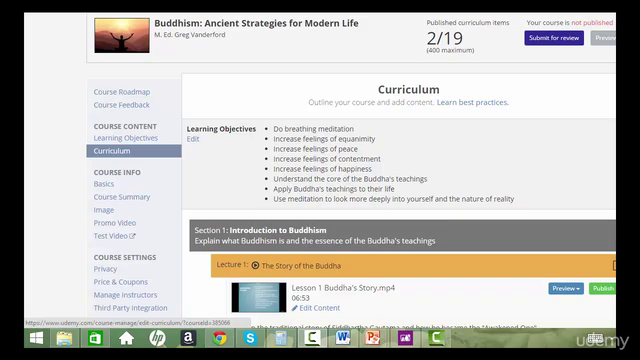Viewport: 640px width, 360px height.
Task: Click 'Understand the core of the Buddha's teachings'
Action: (350, 179)
